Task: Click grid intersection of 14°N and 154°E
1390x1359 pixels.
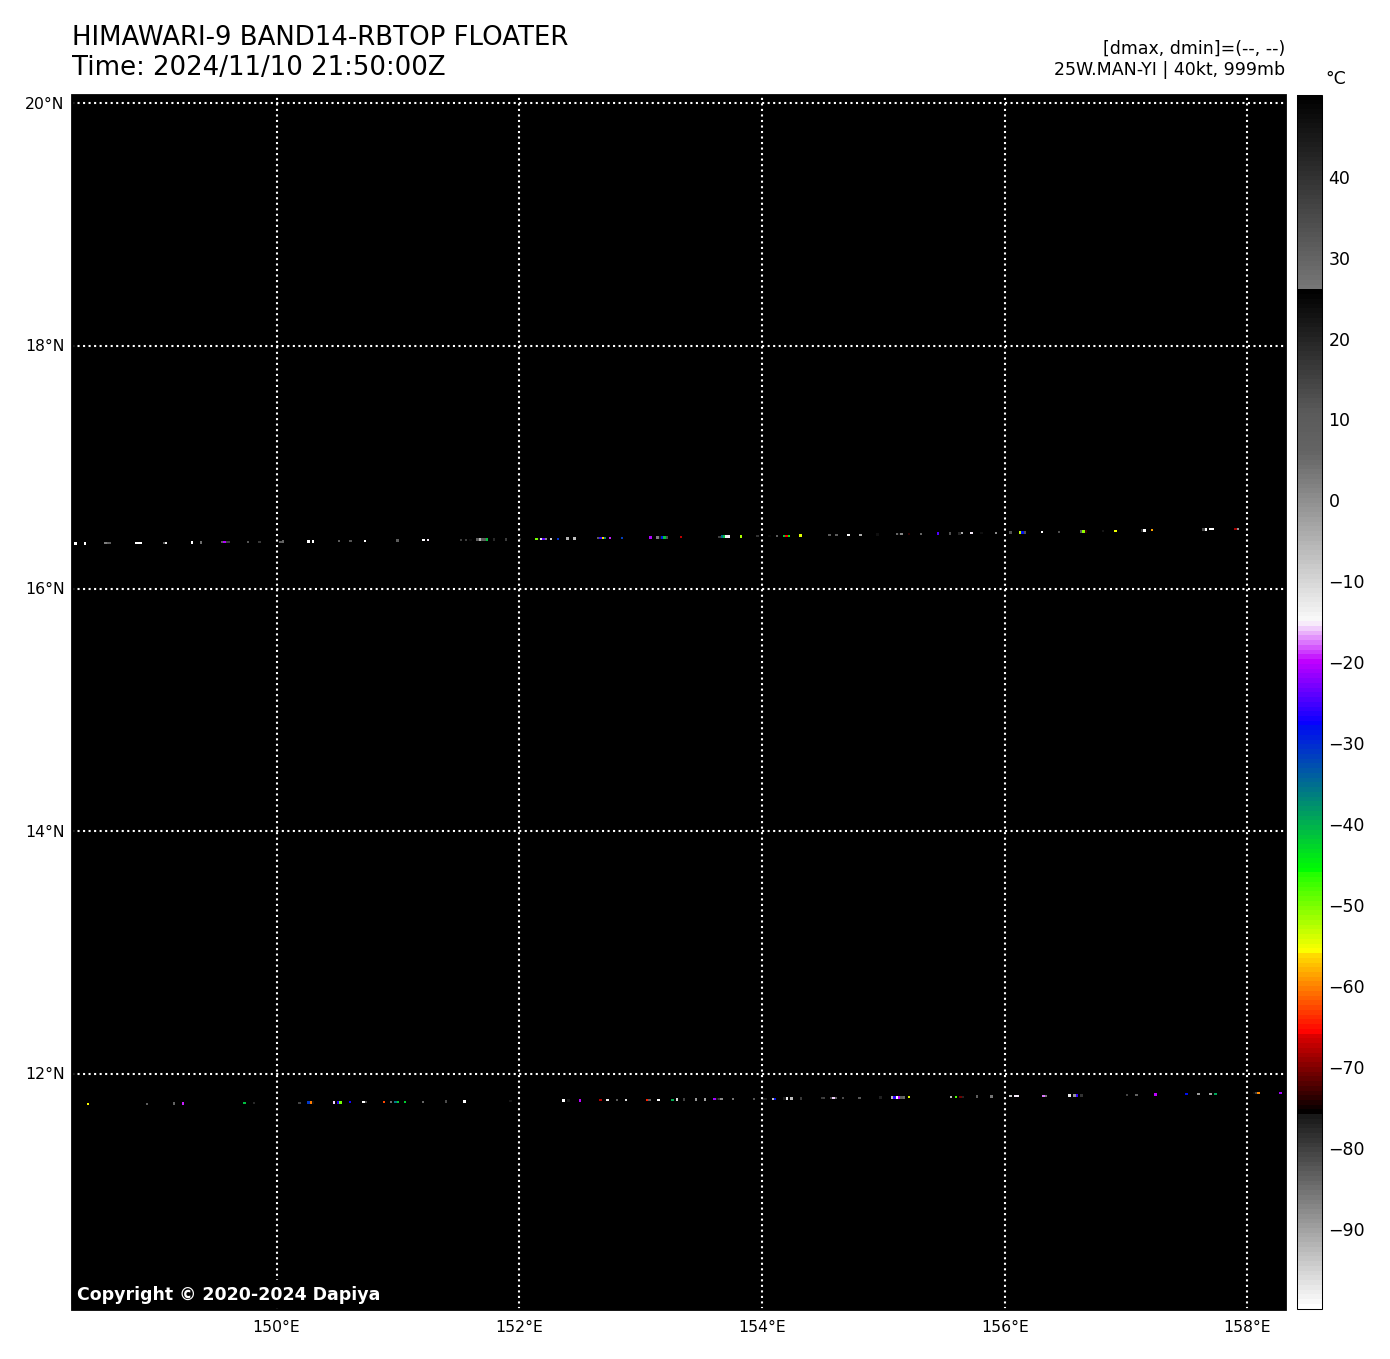Action: [762, 831]
